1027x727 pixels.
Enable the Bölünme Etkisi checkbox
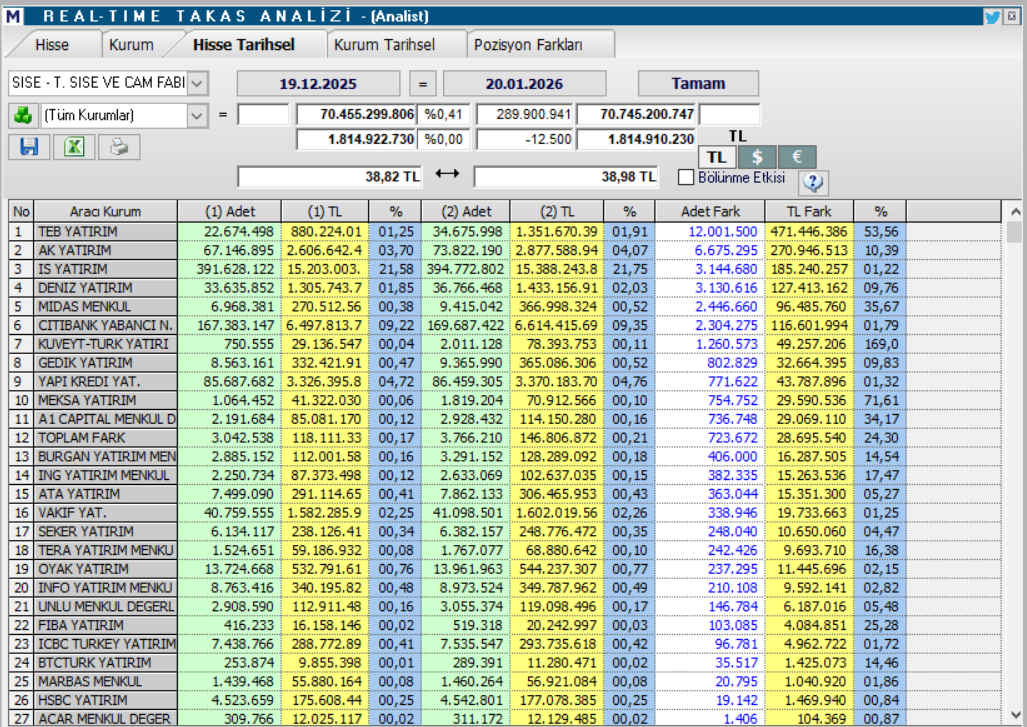pos(686,178)
